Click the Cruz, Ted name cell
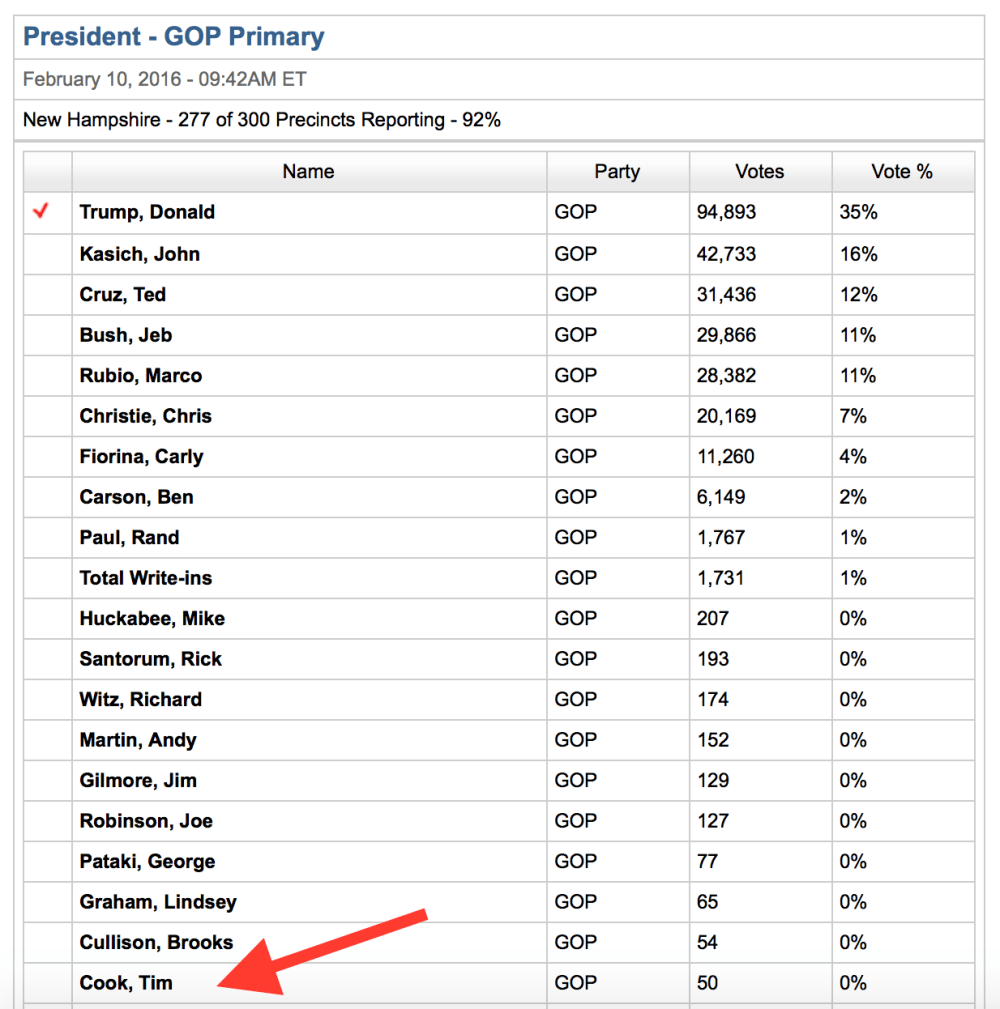Screen dimensions: 1000x1009 tap(123, 295)
